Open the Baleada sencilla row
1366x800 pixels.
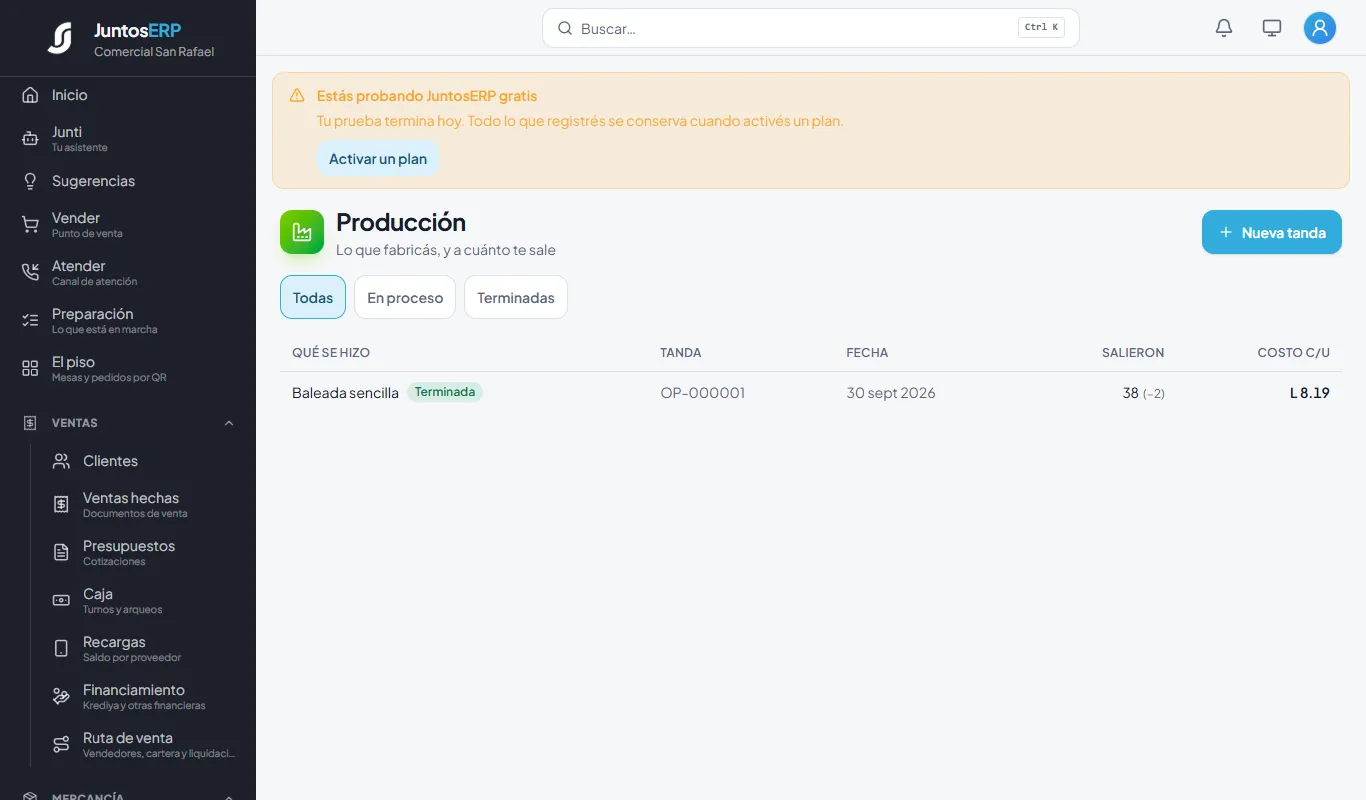pos(811,393)
